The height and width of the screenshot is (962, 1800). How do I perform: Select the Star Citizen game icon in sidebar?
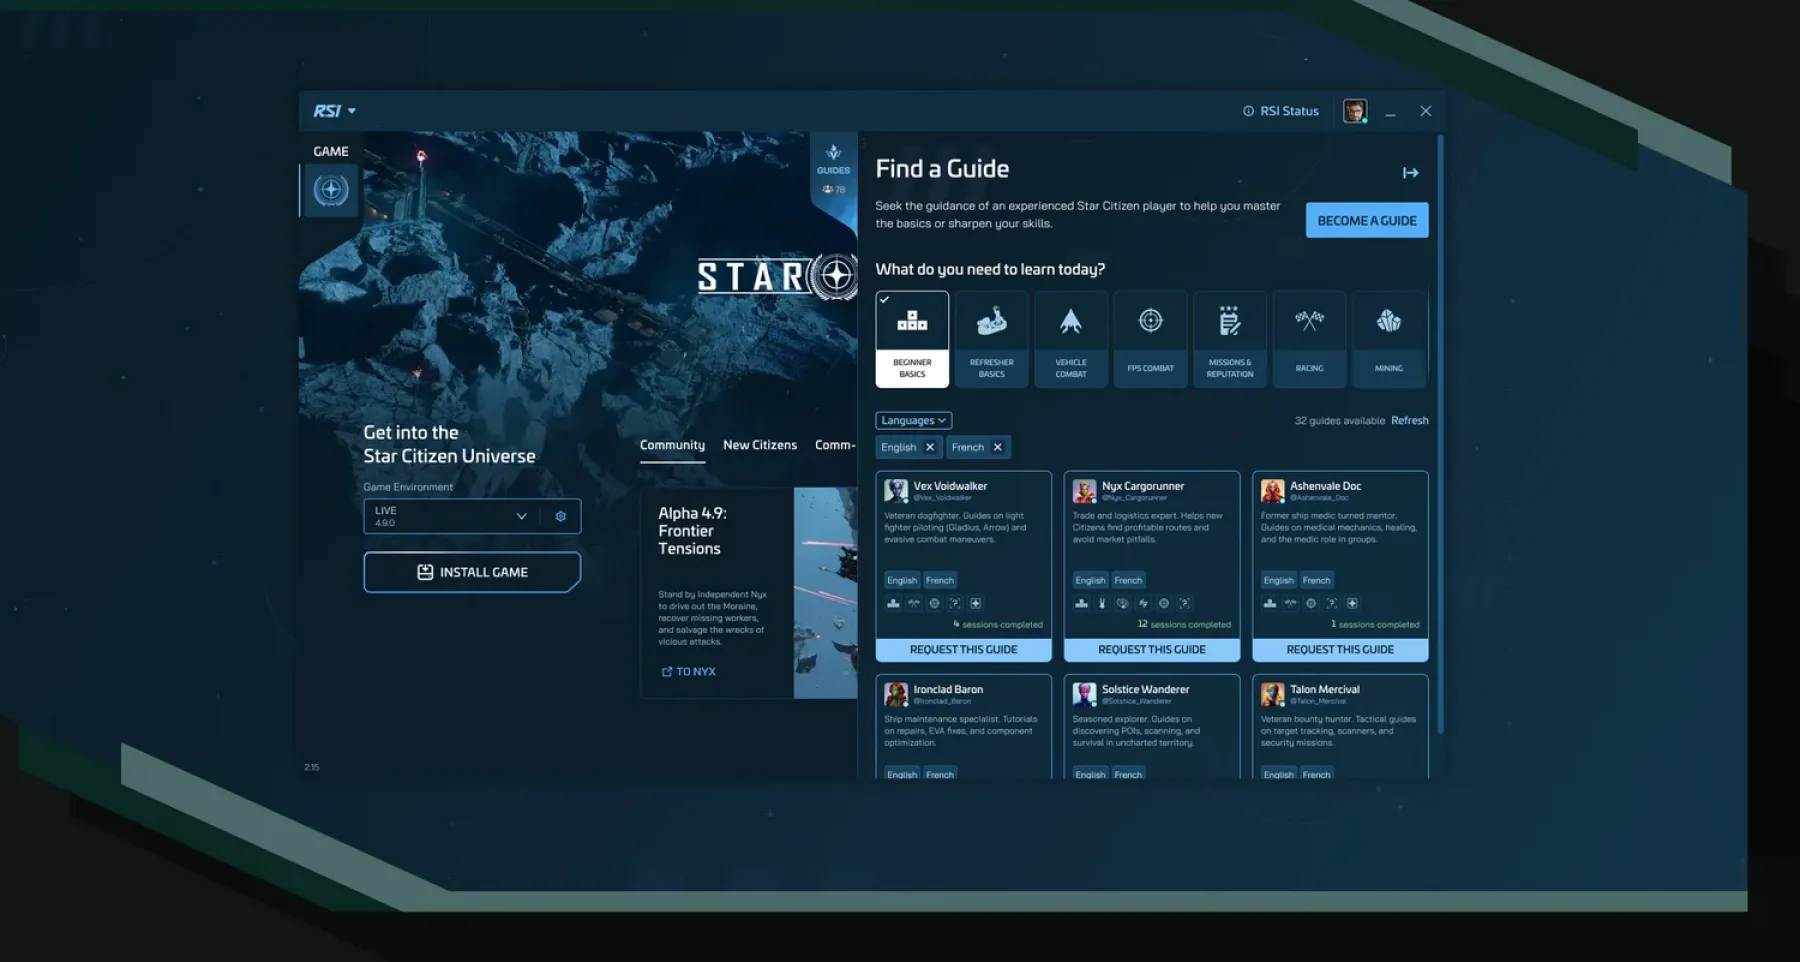tap(331, 190)
